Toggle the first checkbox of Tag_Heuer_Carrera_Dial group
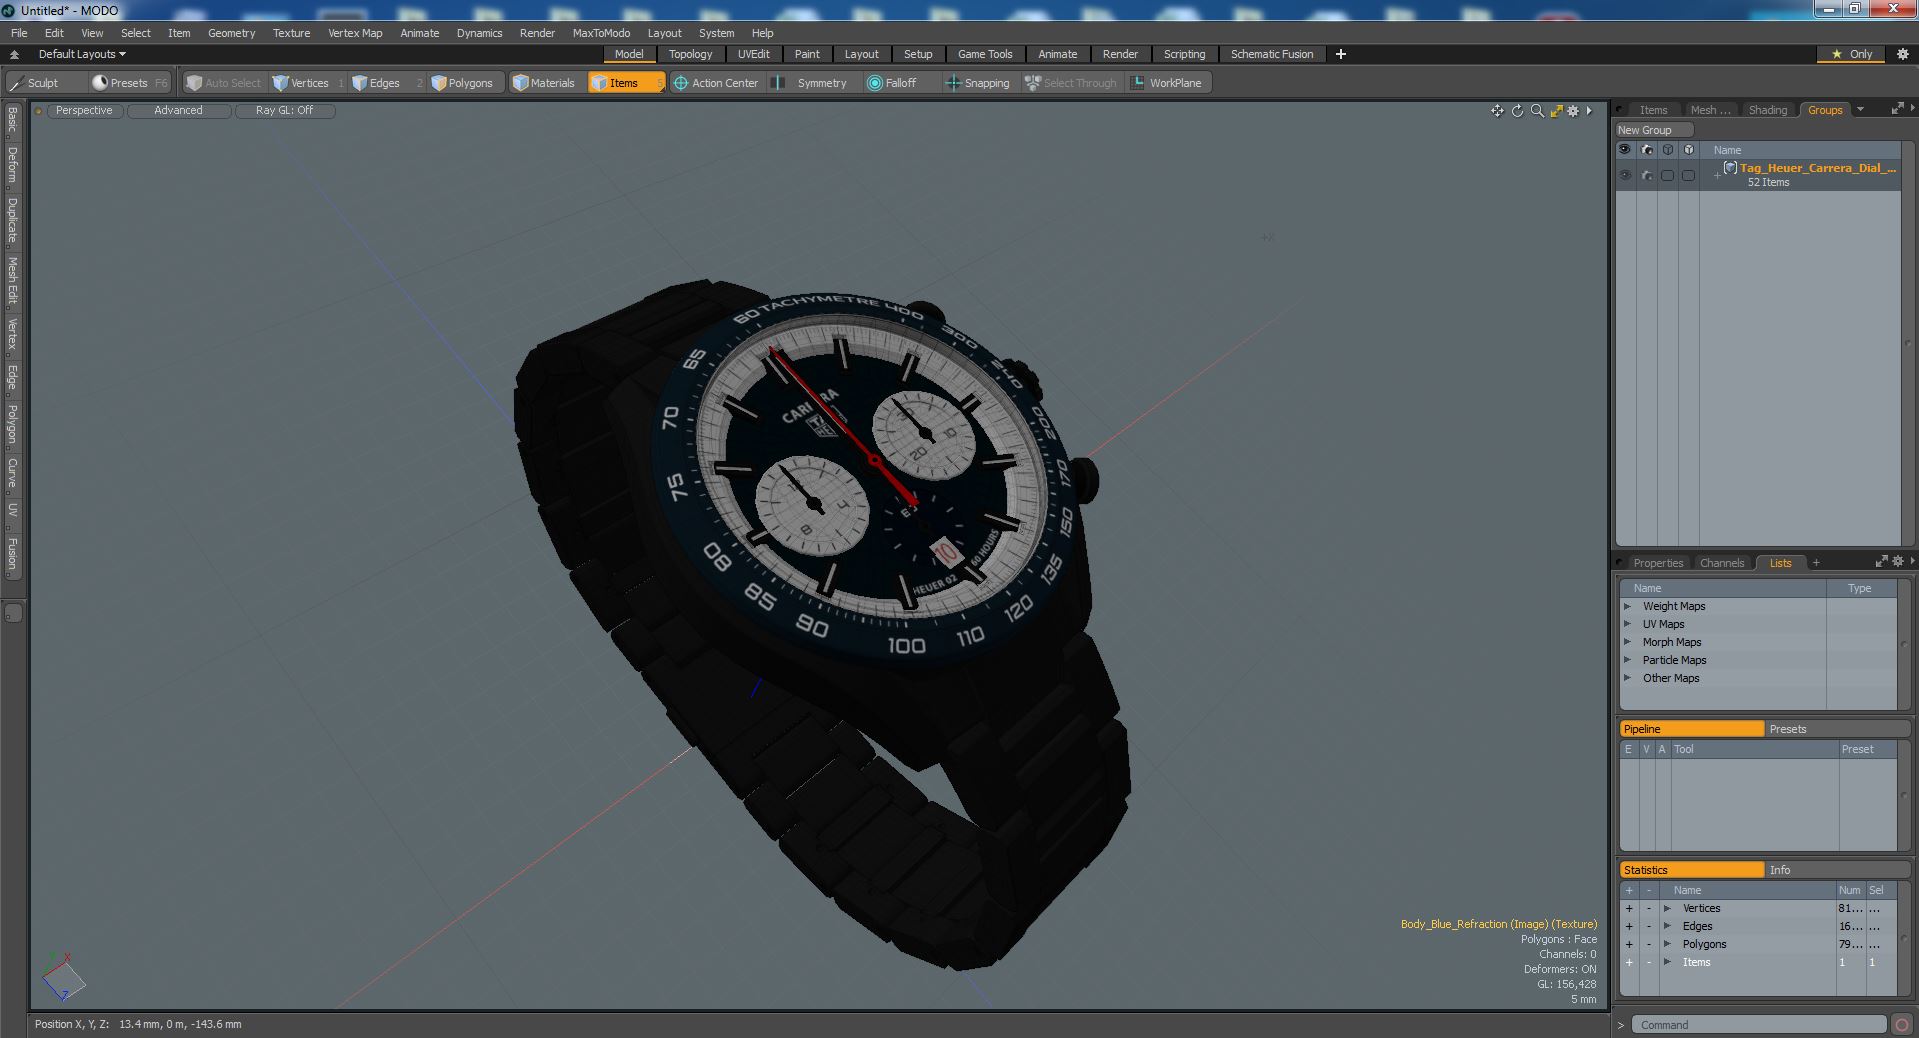The image size is (1919, 1038). click(1667, 175)
